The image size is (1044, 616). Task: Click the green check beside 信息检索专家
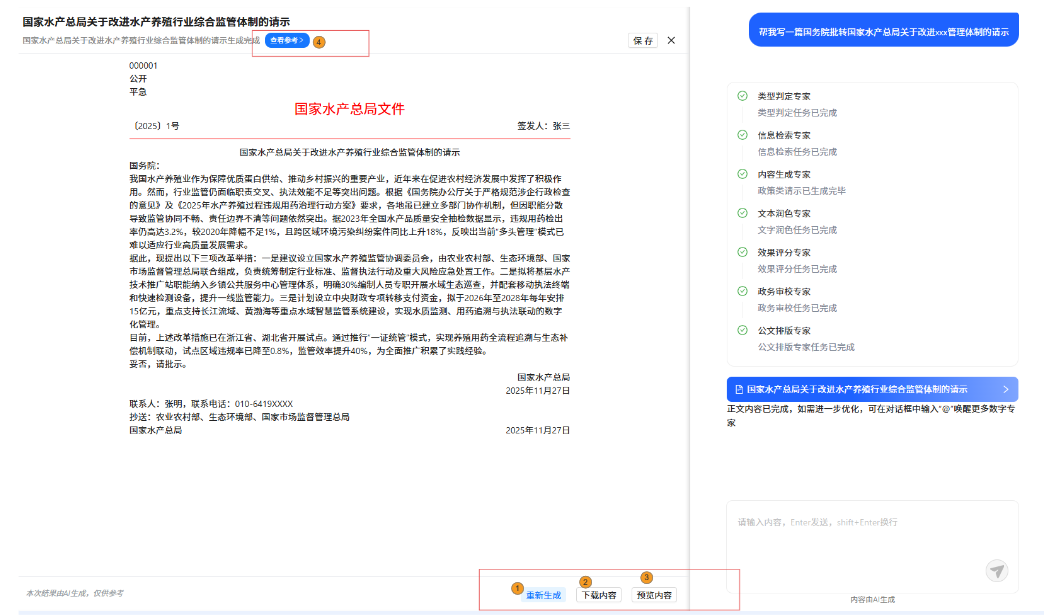742,135
